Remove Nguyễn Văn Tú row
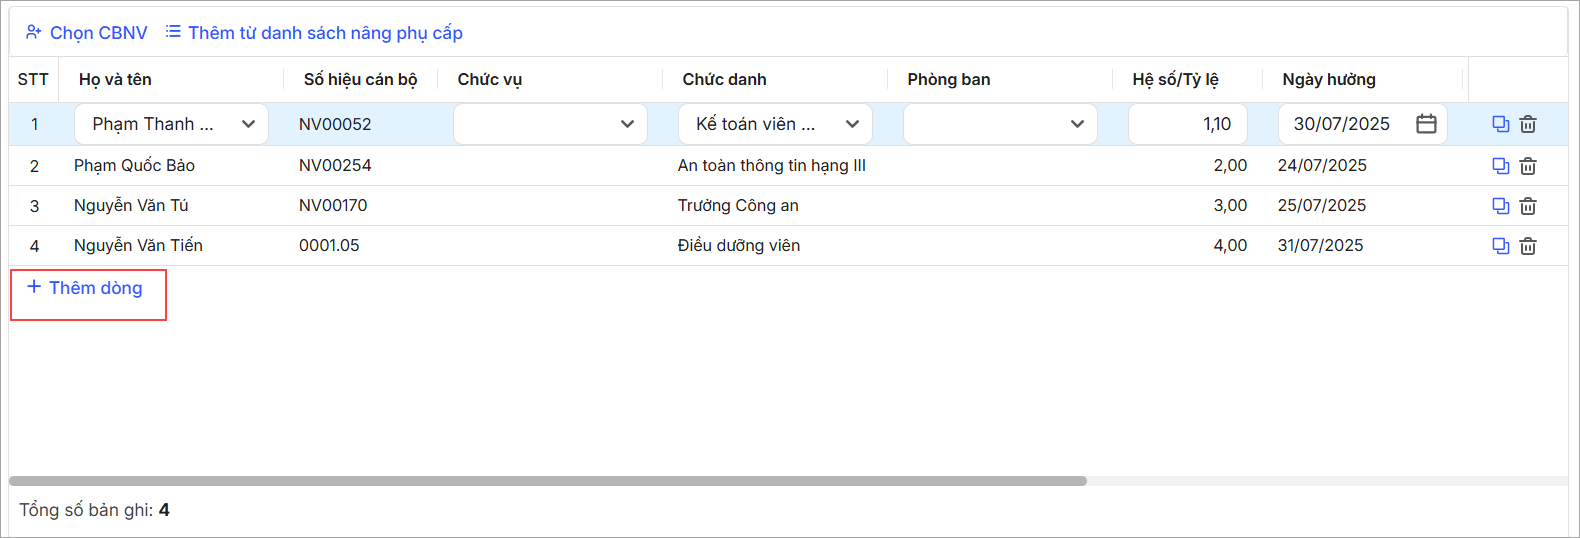 tap(1528, 206)
